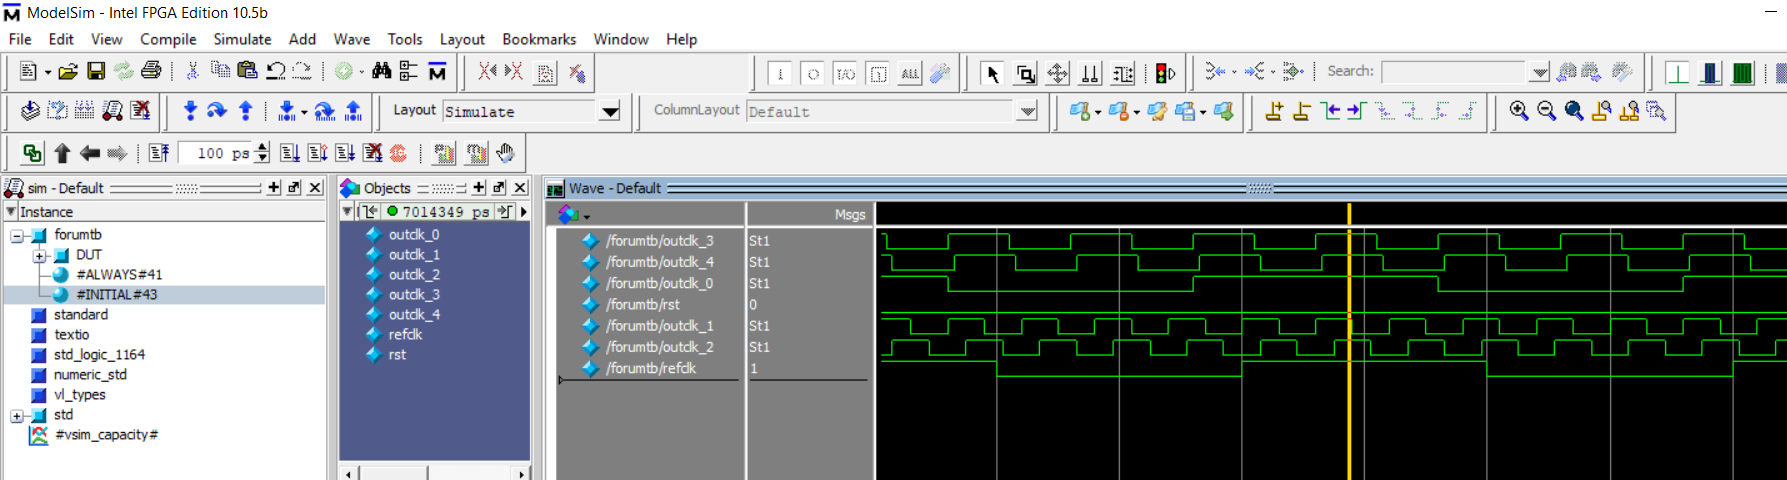
Task: Select the arrow Select Mode tool
Action: pos(992,73)
